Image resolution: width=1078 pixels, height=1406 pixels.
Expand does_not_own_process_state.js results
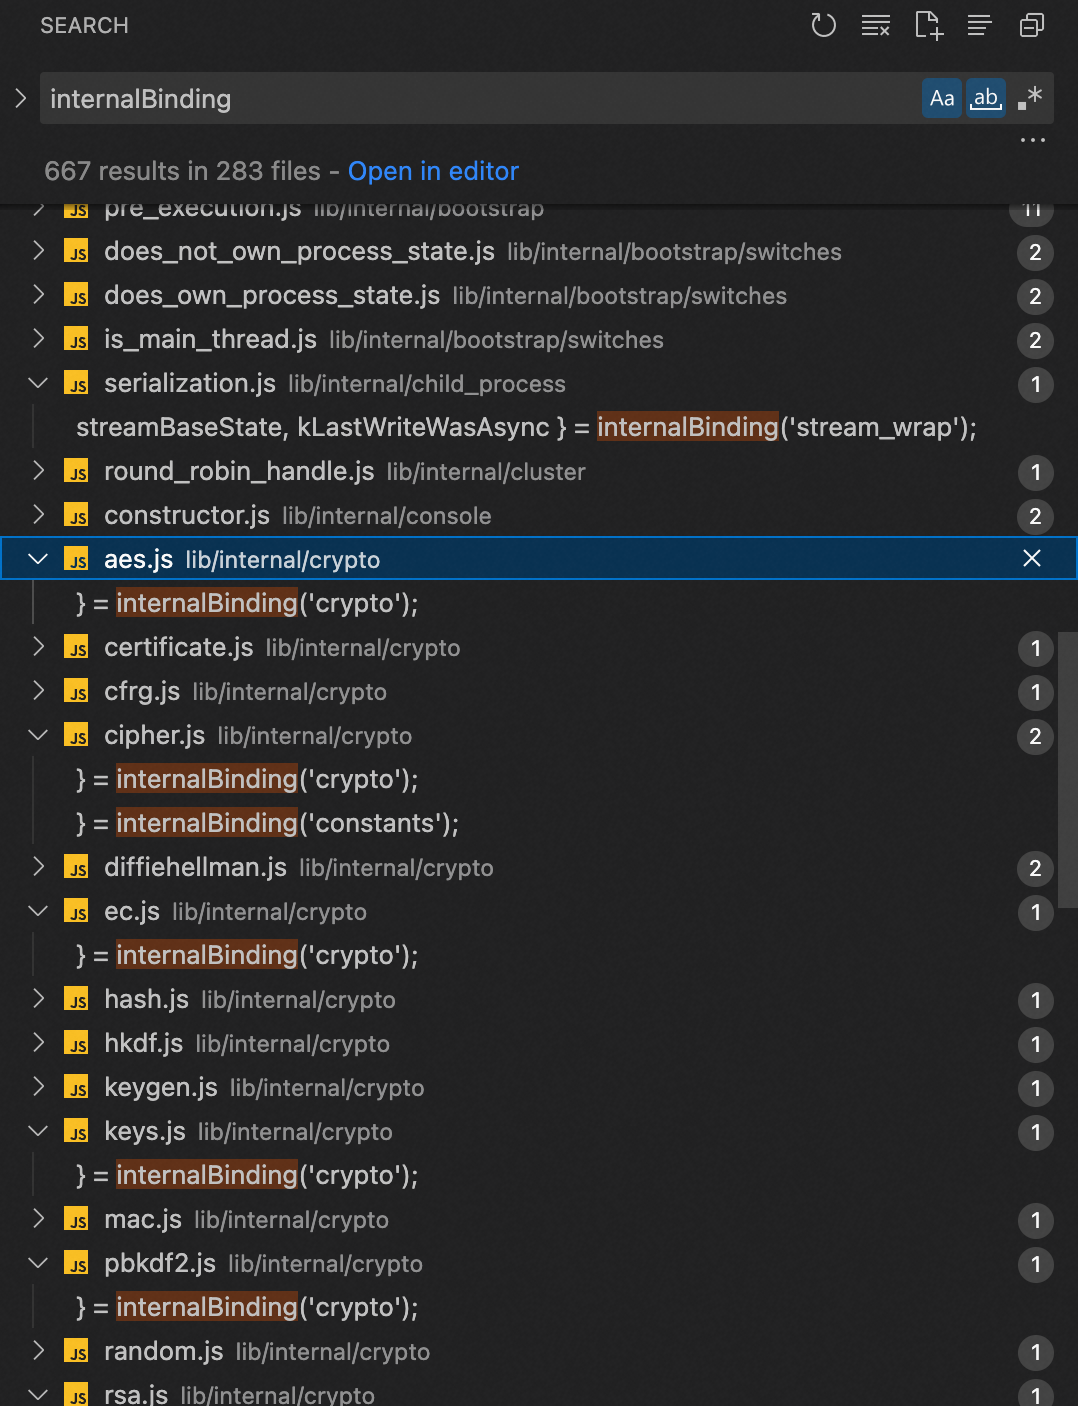pyautogui.click(x=38, y=251)
